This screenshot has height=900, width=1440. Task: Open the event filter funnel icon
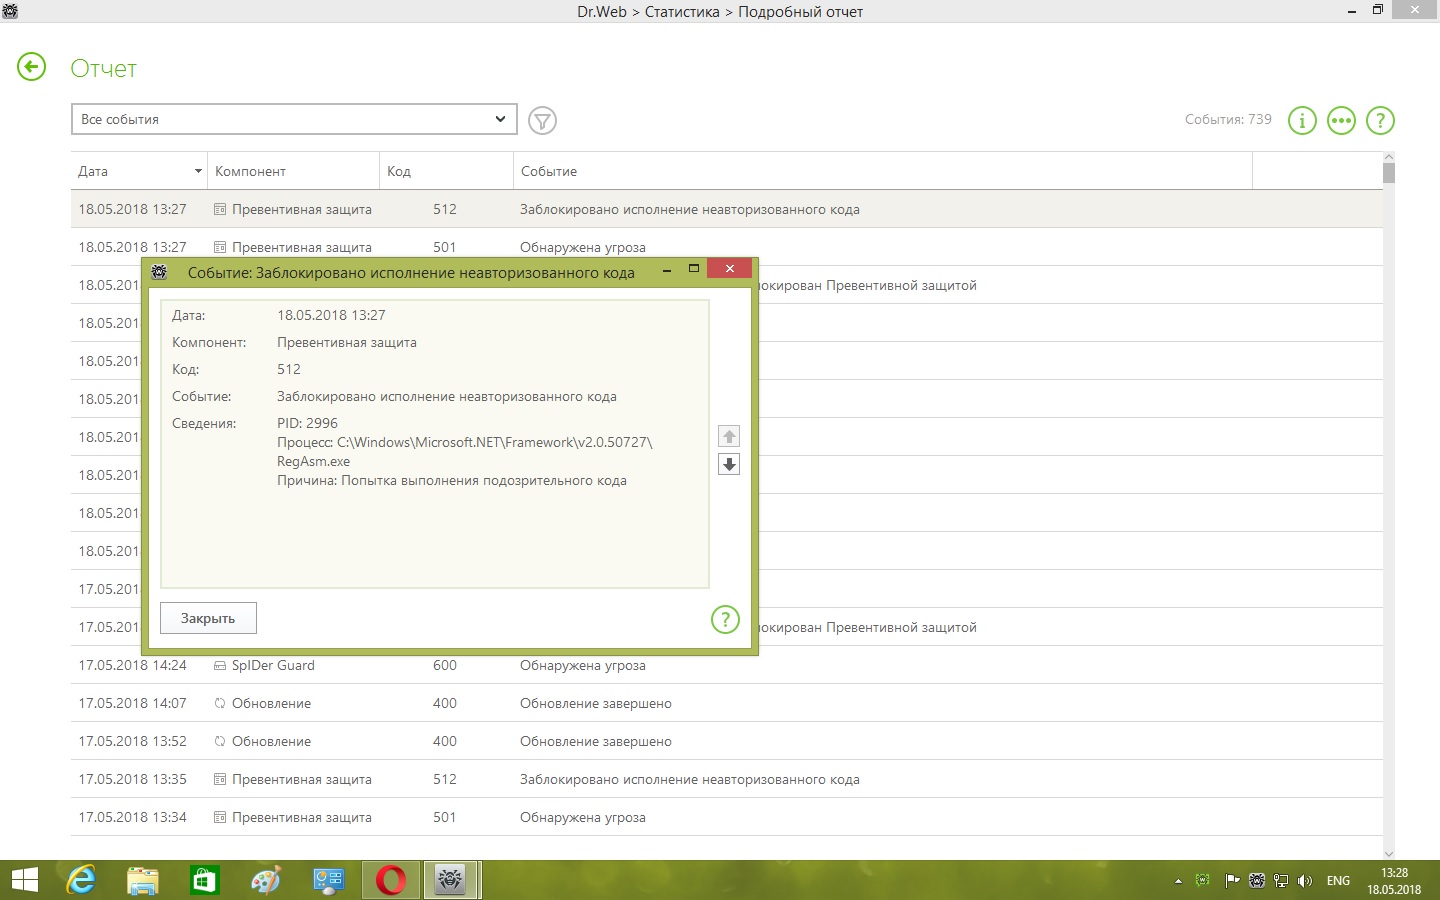542,121
